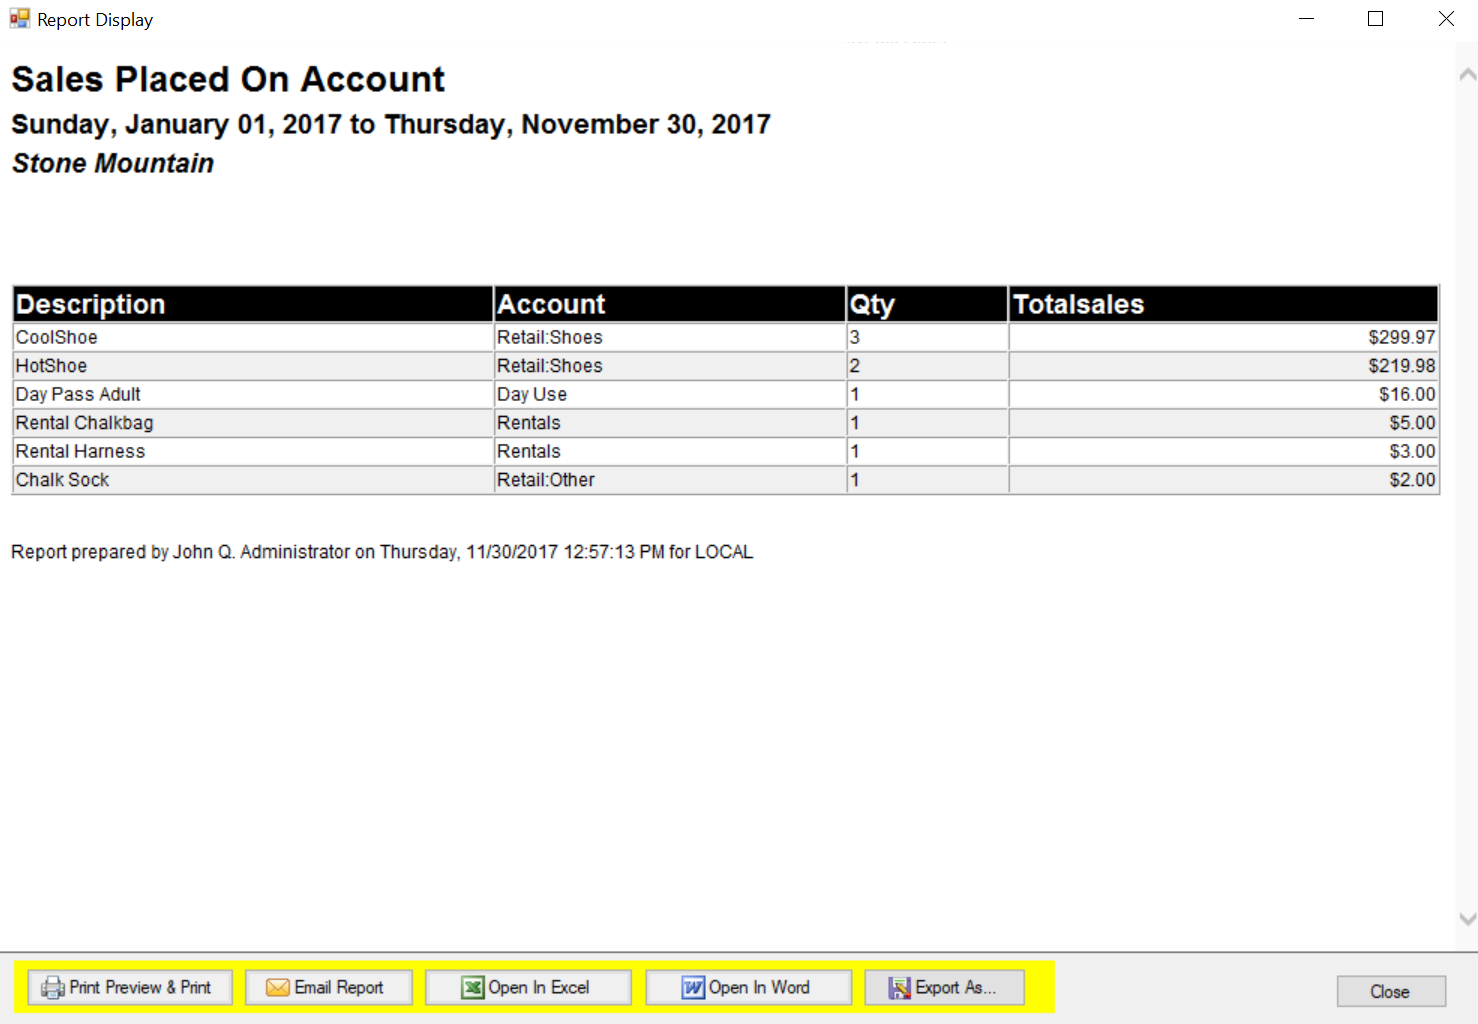Image resolution: width=1478 pixels, height=1024 pixels.
Task: Close the report with Close button
Action: pyautogui.click(x=1391, y=991)
